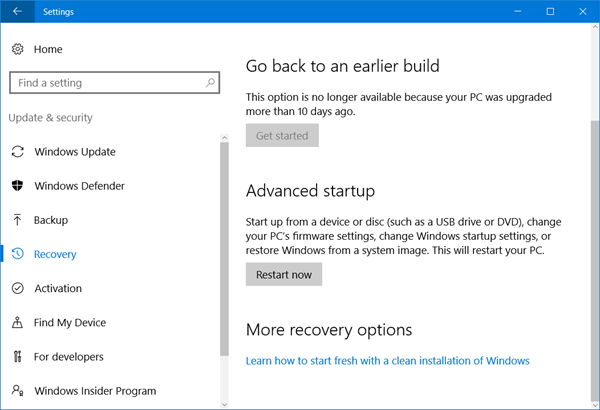Click the Windows Defender shield icon
This screenshot has width=600, height=410.
[17, 186]
